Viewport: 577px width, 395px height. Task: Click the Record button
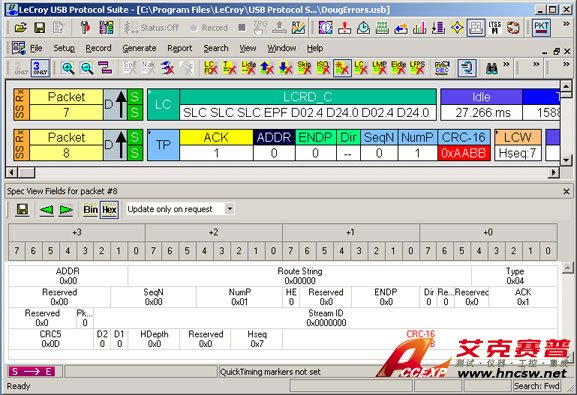click(x=210, y=28)
